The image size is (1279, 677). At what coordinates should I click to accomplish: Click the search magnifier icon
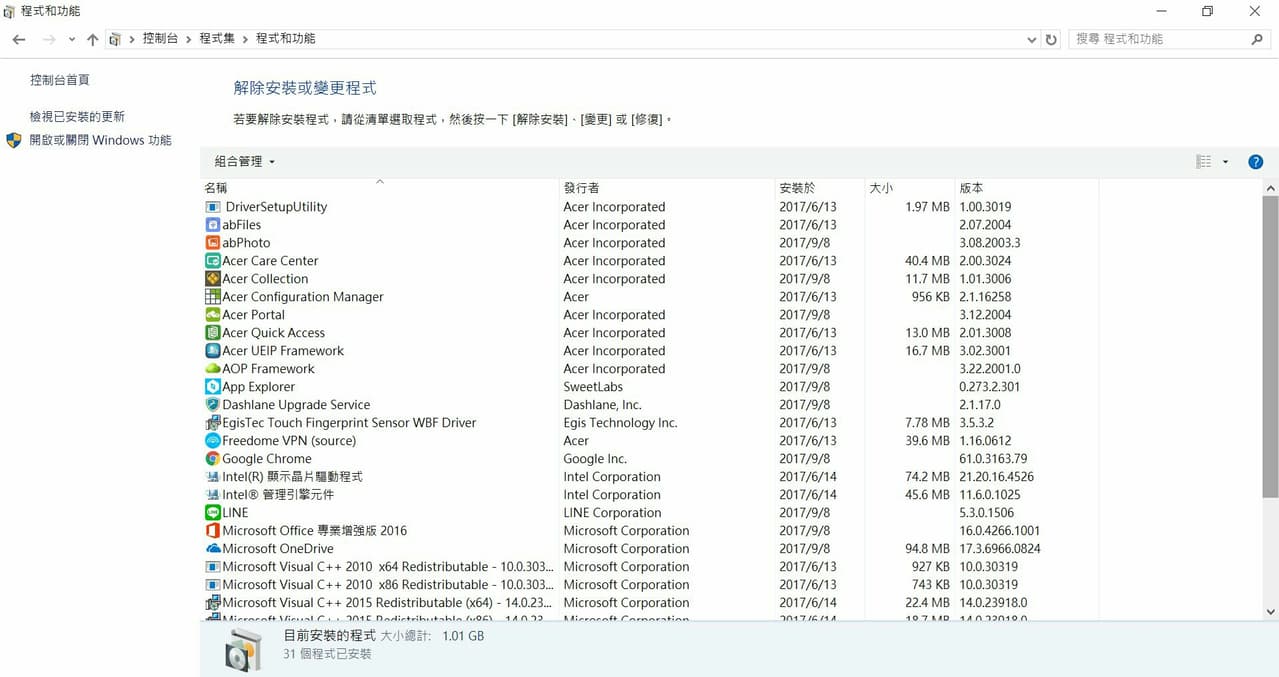[x=1257, y=39]
